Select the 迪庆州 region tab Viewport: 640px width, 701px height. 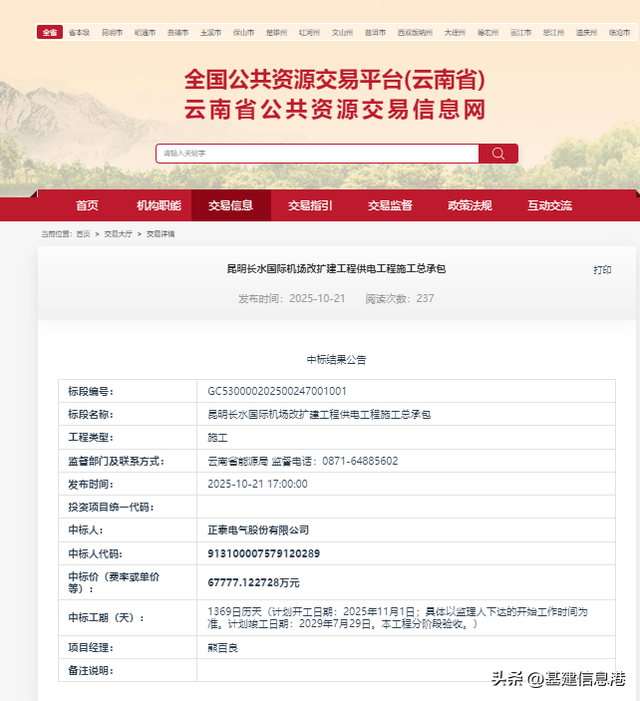tap(586, 33)
